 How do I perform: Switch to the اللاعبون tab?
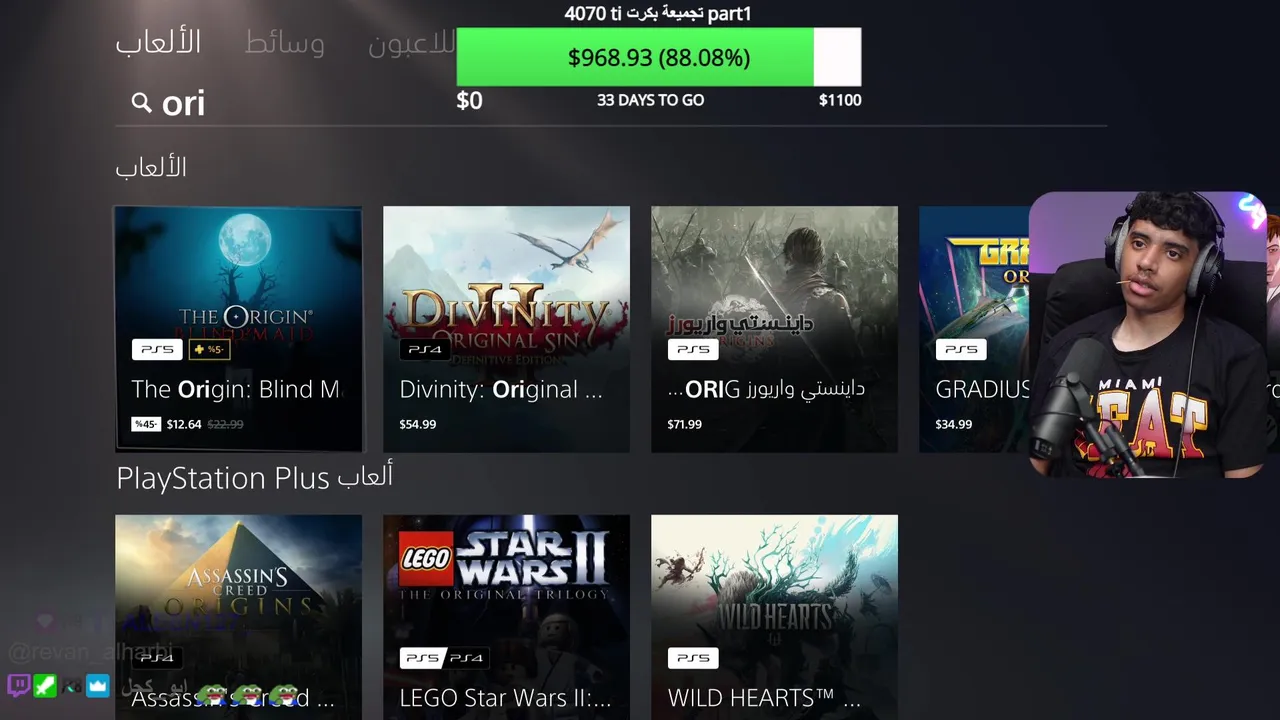click(411, 43)
